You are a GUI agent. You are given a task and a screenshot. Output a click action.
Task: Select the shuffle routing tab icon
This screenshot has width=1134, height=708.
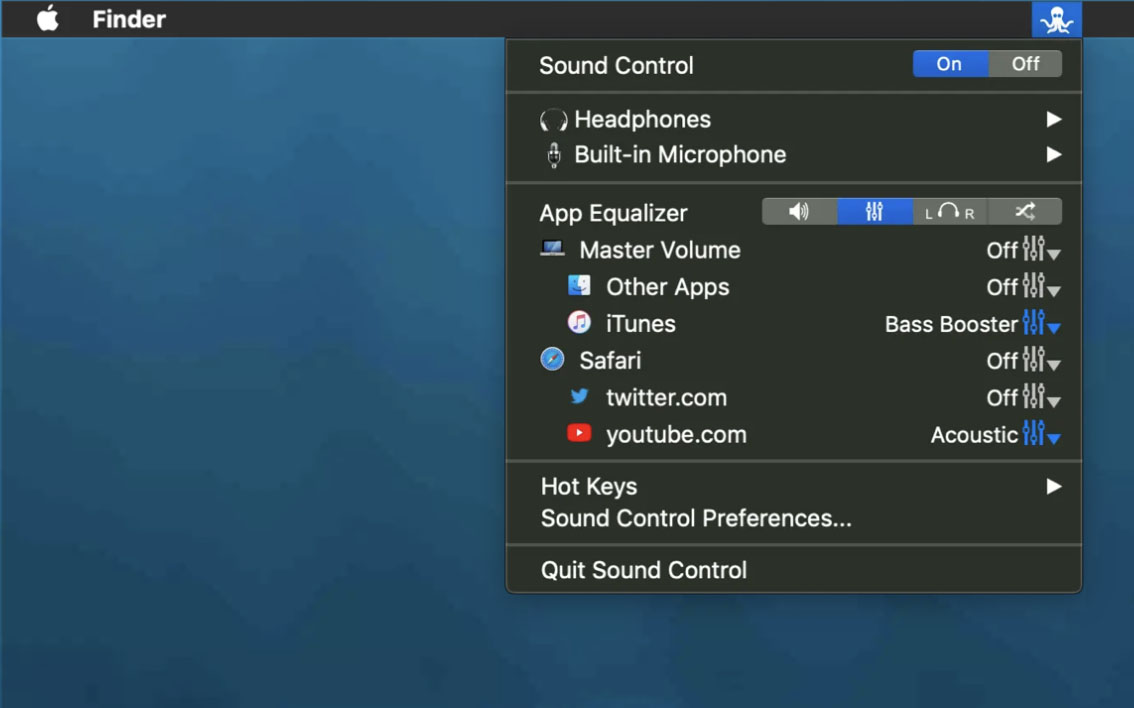pos(1024,212)
